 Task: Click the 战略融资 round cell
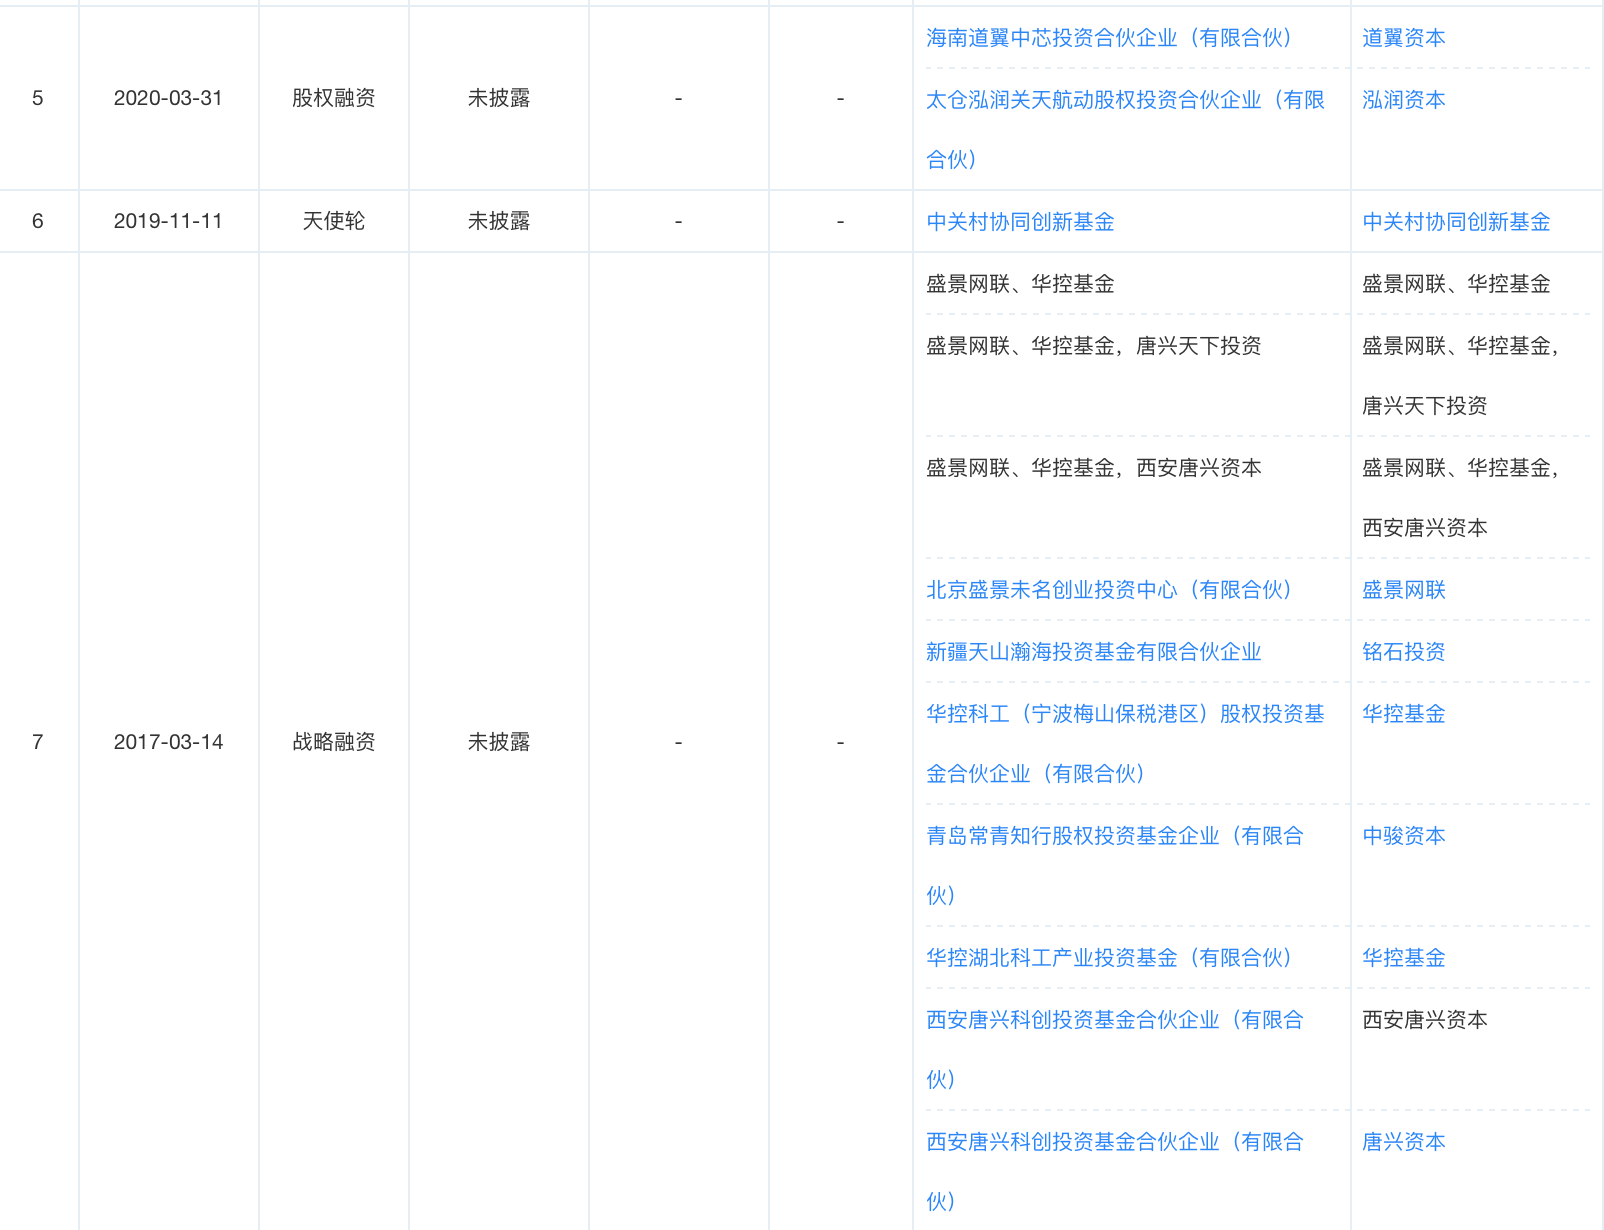[x=333, y=742]
